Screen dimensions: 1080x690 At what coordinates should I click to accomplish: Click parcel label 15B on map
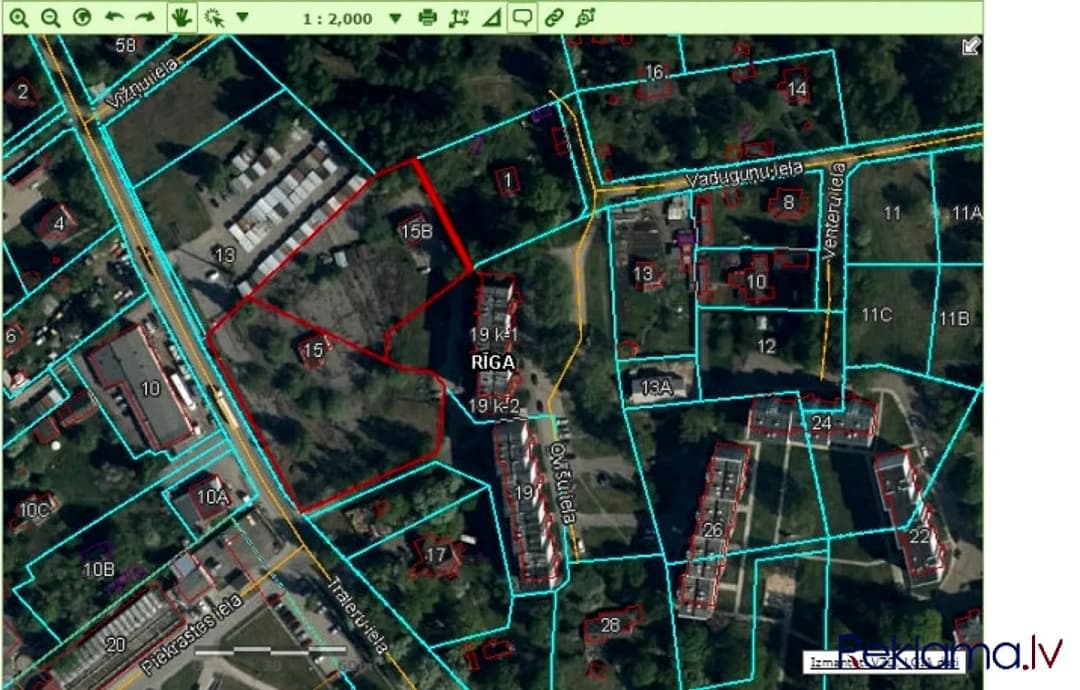pyautogui.click(x=416, y=231)
